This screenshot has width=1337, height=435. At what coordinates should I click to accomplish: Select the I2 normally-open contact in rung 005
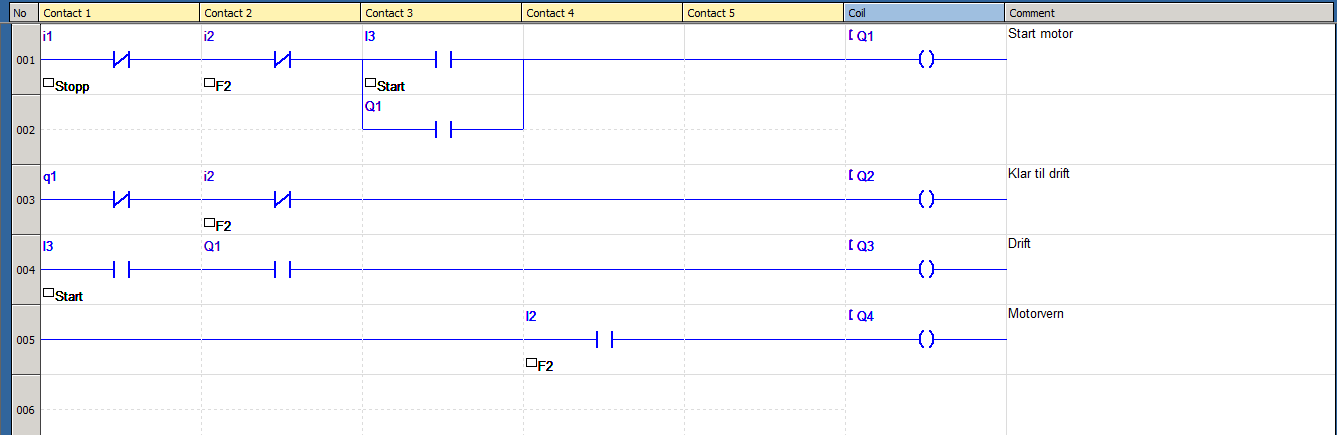(x=604, y=340)
